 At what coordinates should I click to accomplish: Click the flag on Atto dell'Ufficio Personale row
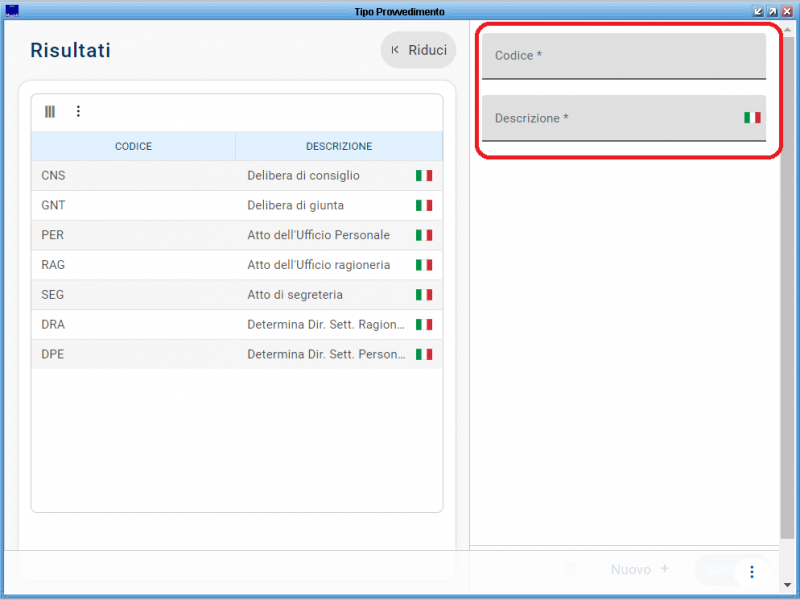tap(424, 235)
